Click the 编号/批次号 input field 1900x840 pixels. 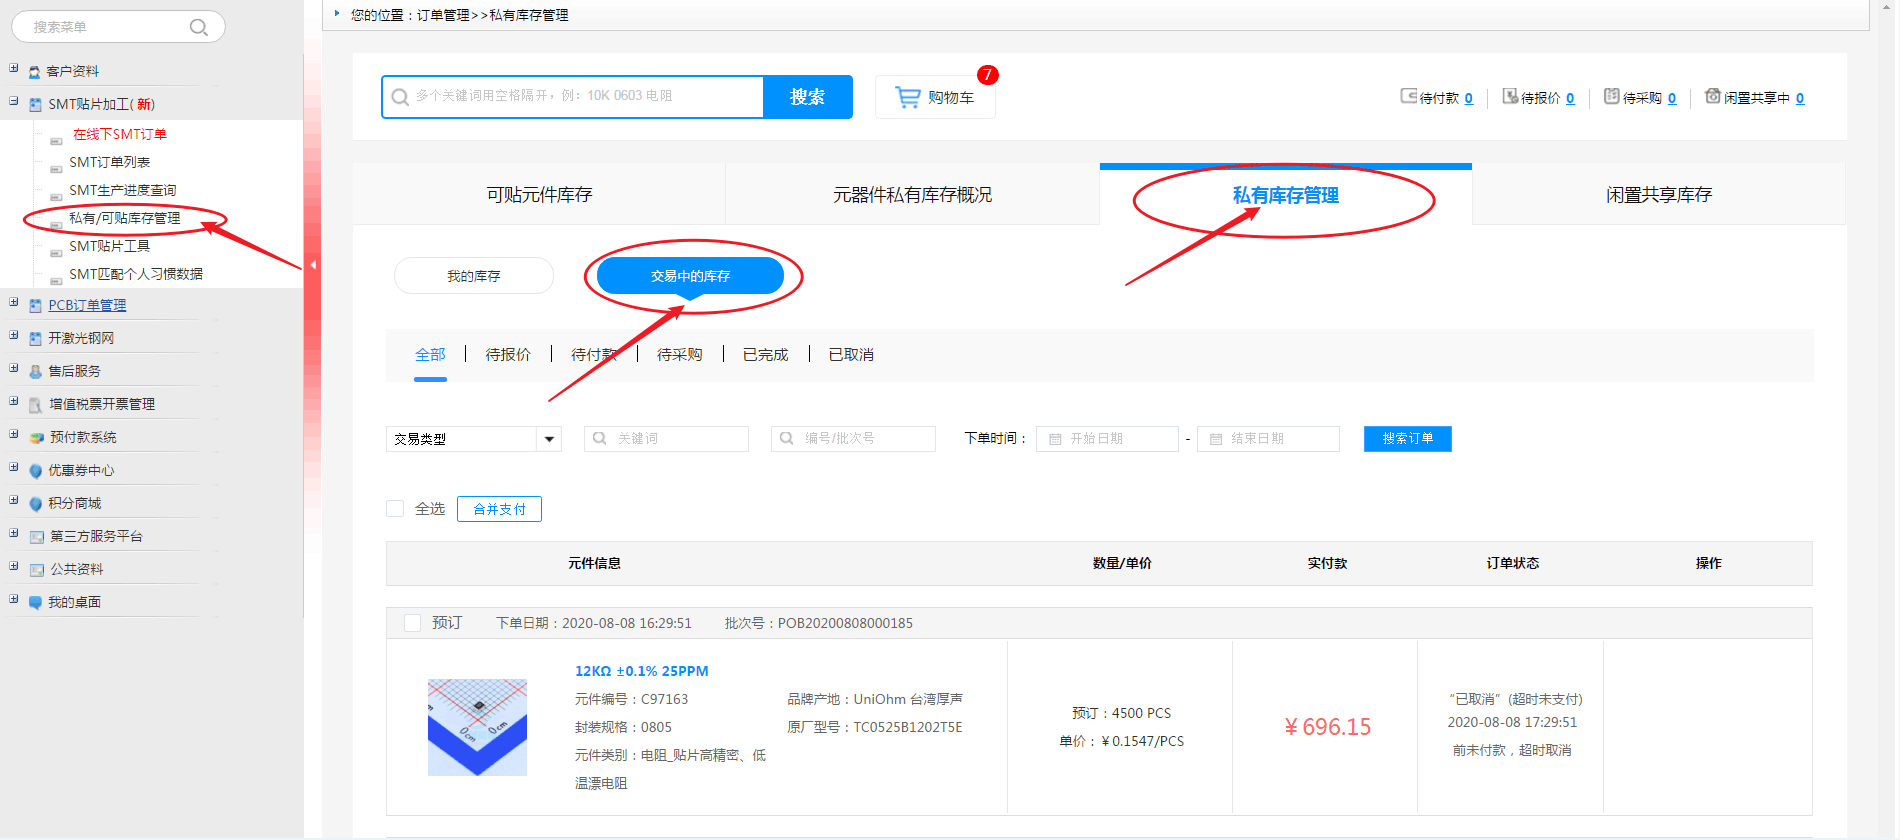pos(853,439)
